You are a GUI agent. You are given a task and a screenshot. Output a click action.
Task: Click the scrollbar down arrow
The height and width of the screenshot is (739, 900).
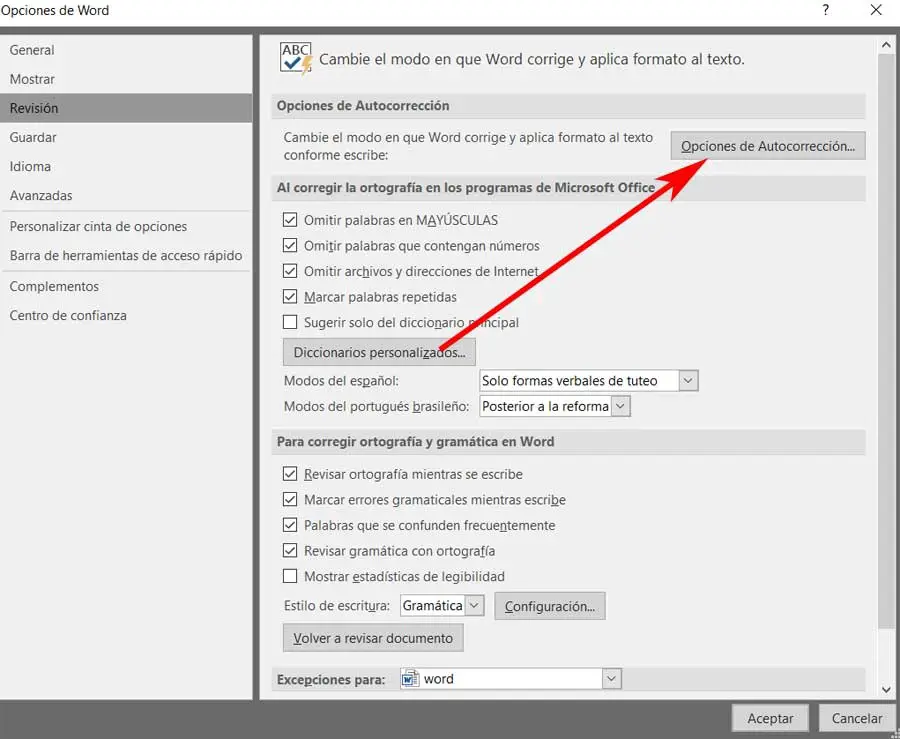pyautogui.click(x=886, y=690)
